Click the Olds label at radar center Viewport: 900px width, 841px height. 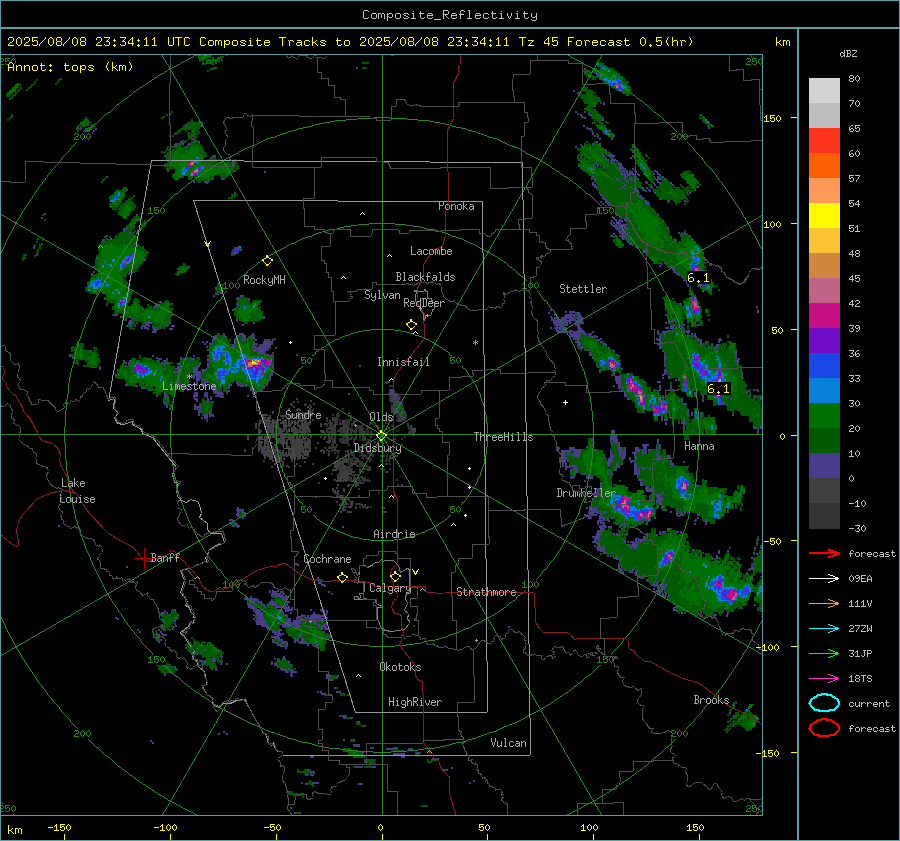[x=381, y=417]
